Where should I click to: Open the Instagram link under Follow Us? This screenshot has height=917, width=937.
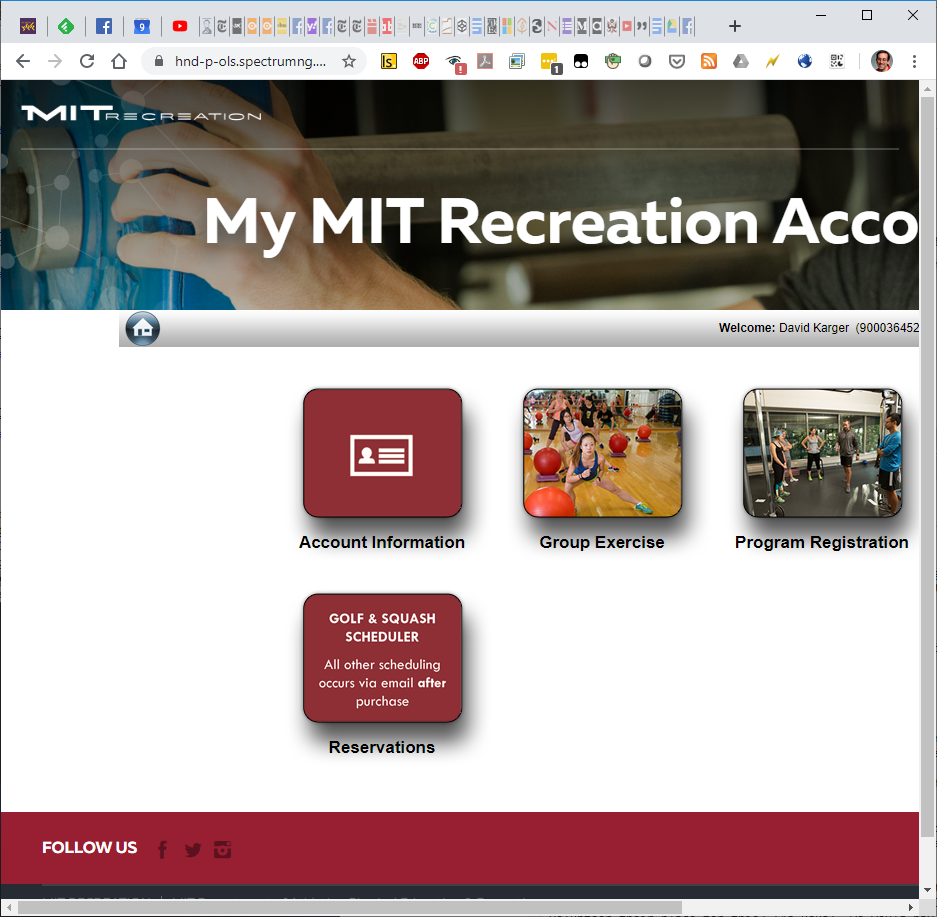(222, 850)
